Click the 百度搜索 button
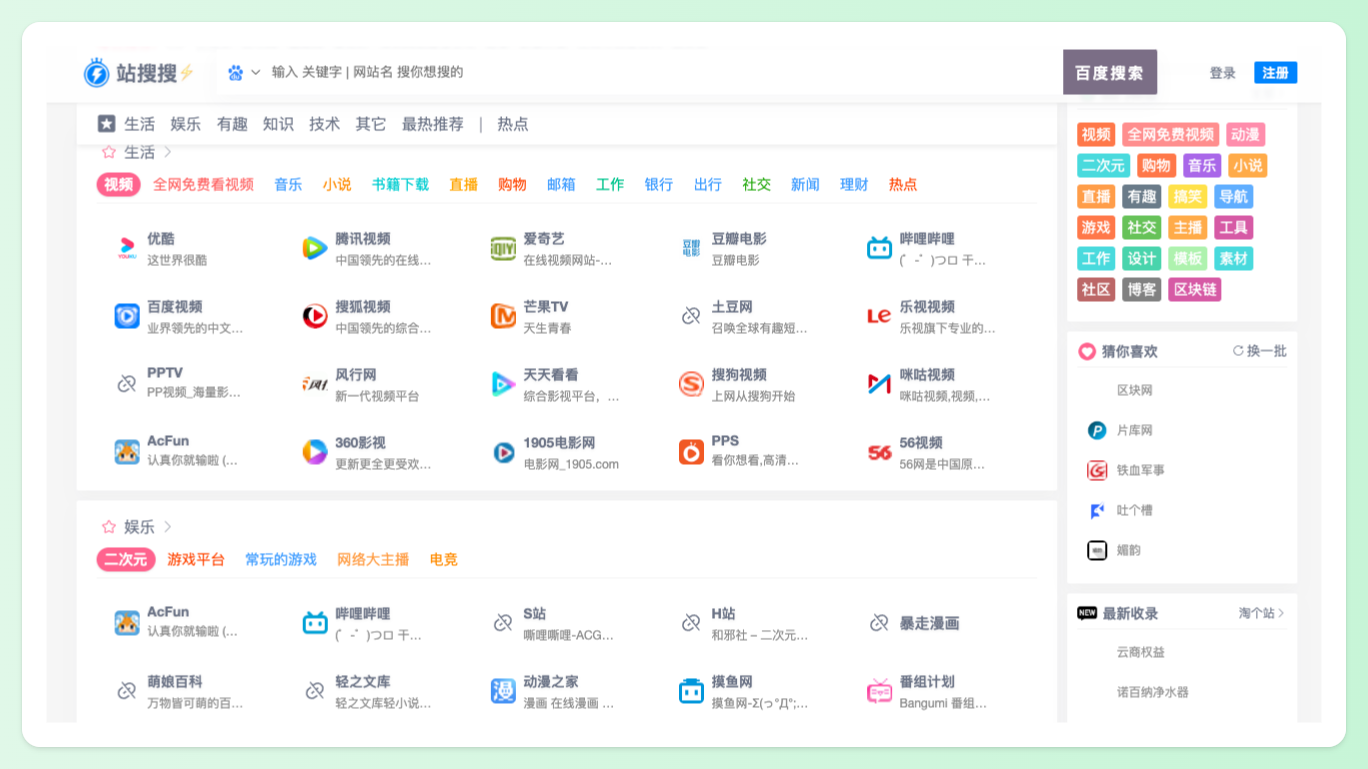This screenshot has height=769, width=1368. click(1109, 72)
